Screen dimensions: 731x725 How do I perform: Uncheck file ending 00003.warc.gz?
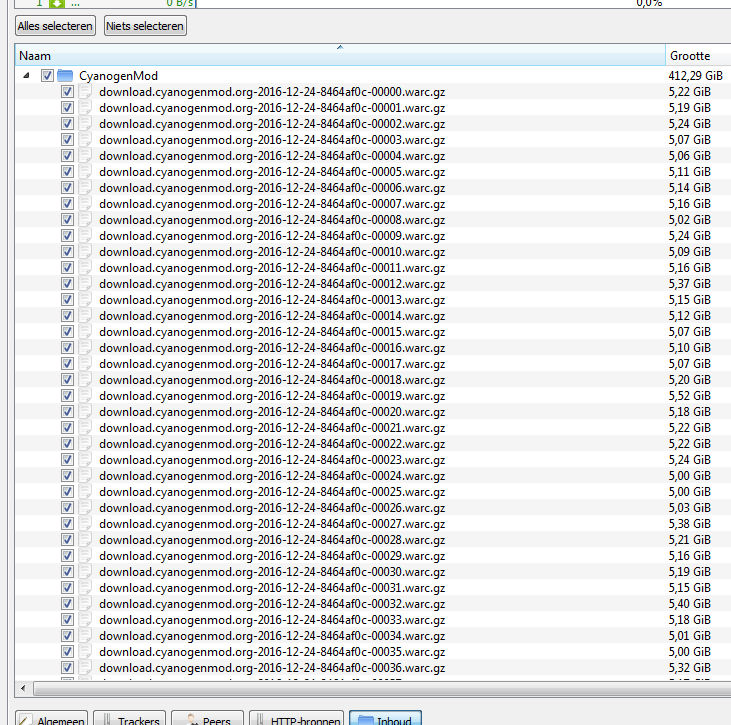click(x=67, y=140)
